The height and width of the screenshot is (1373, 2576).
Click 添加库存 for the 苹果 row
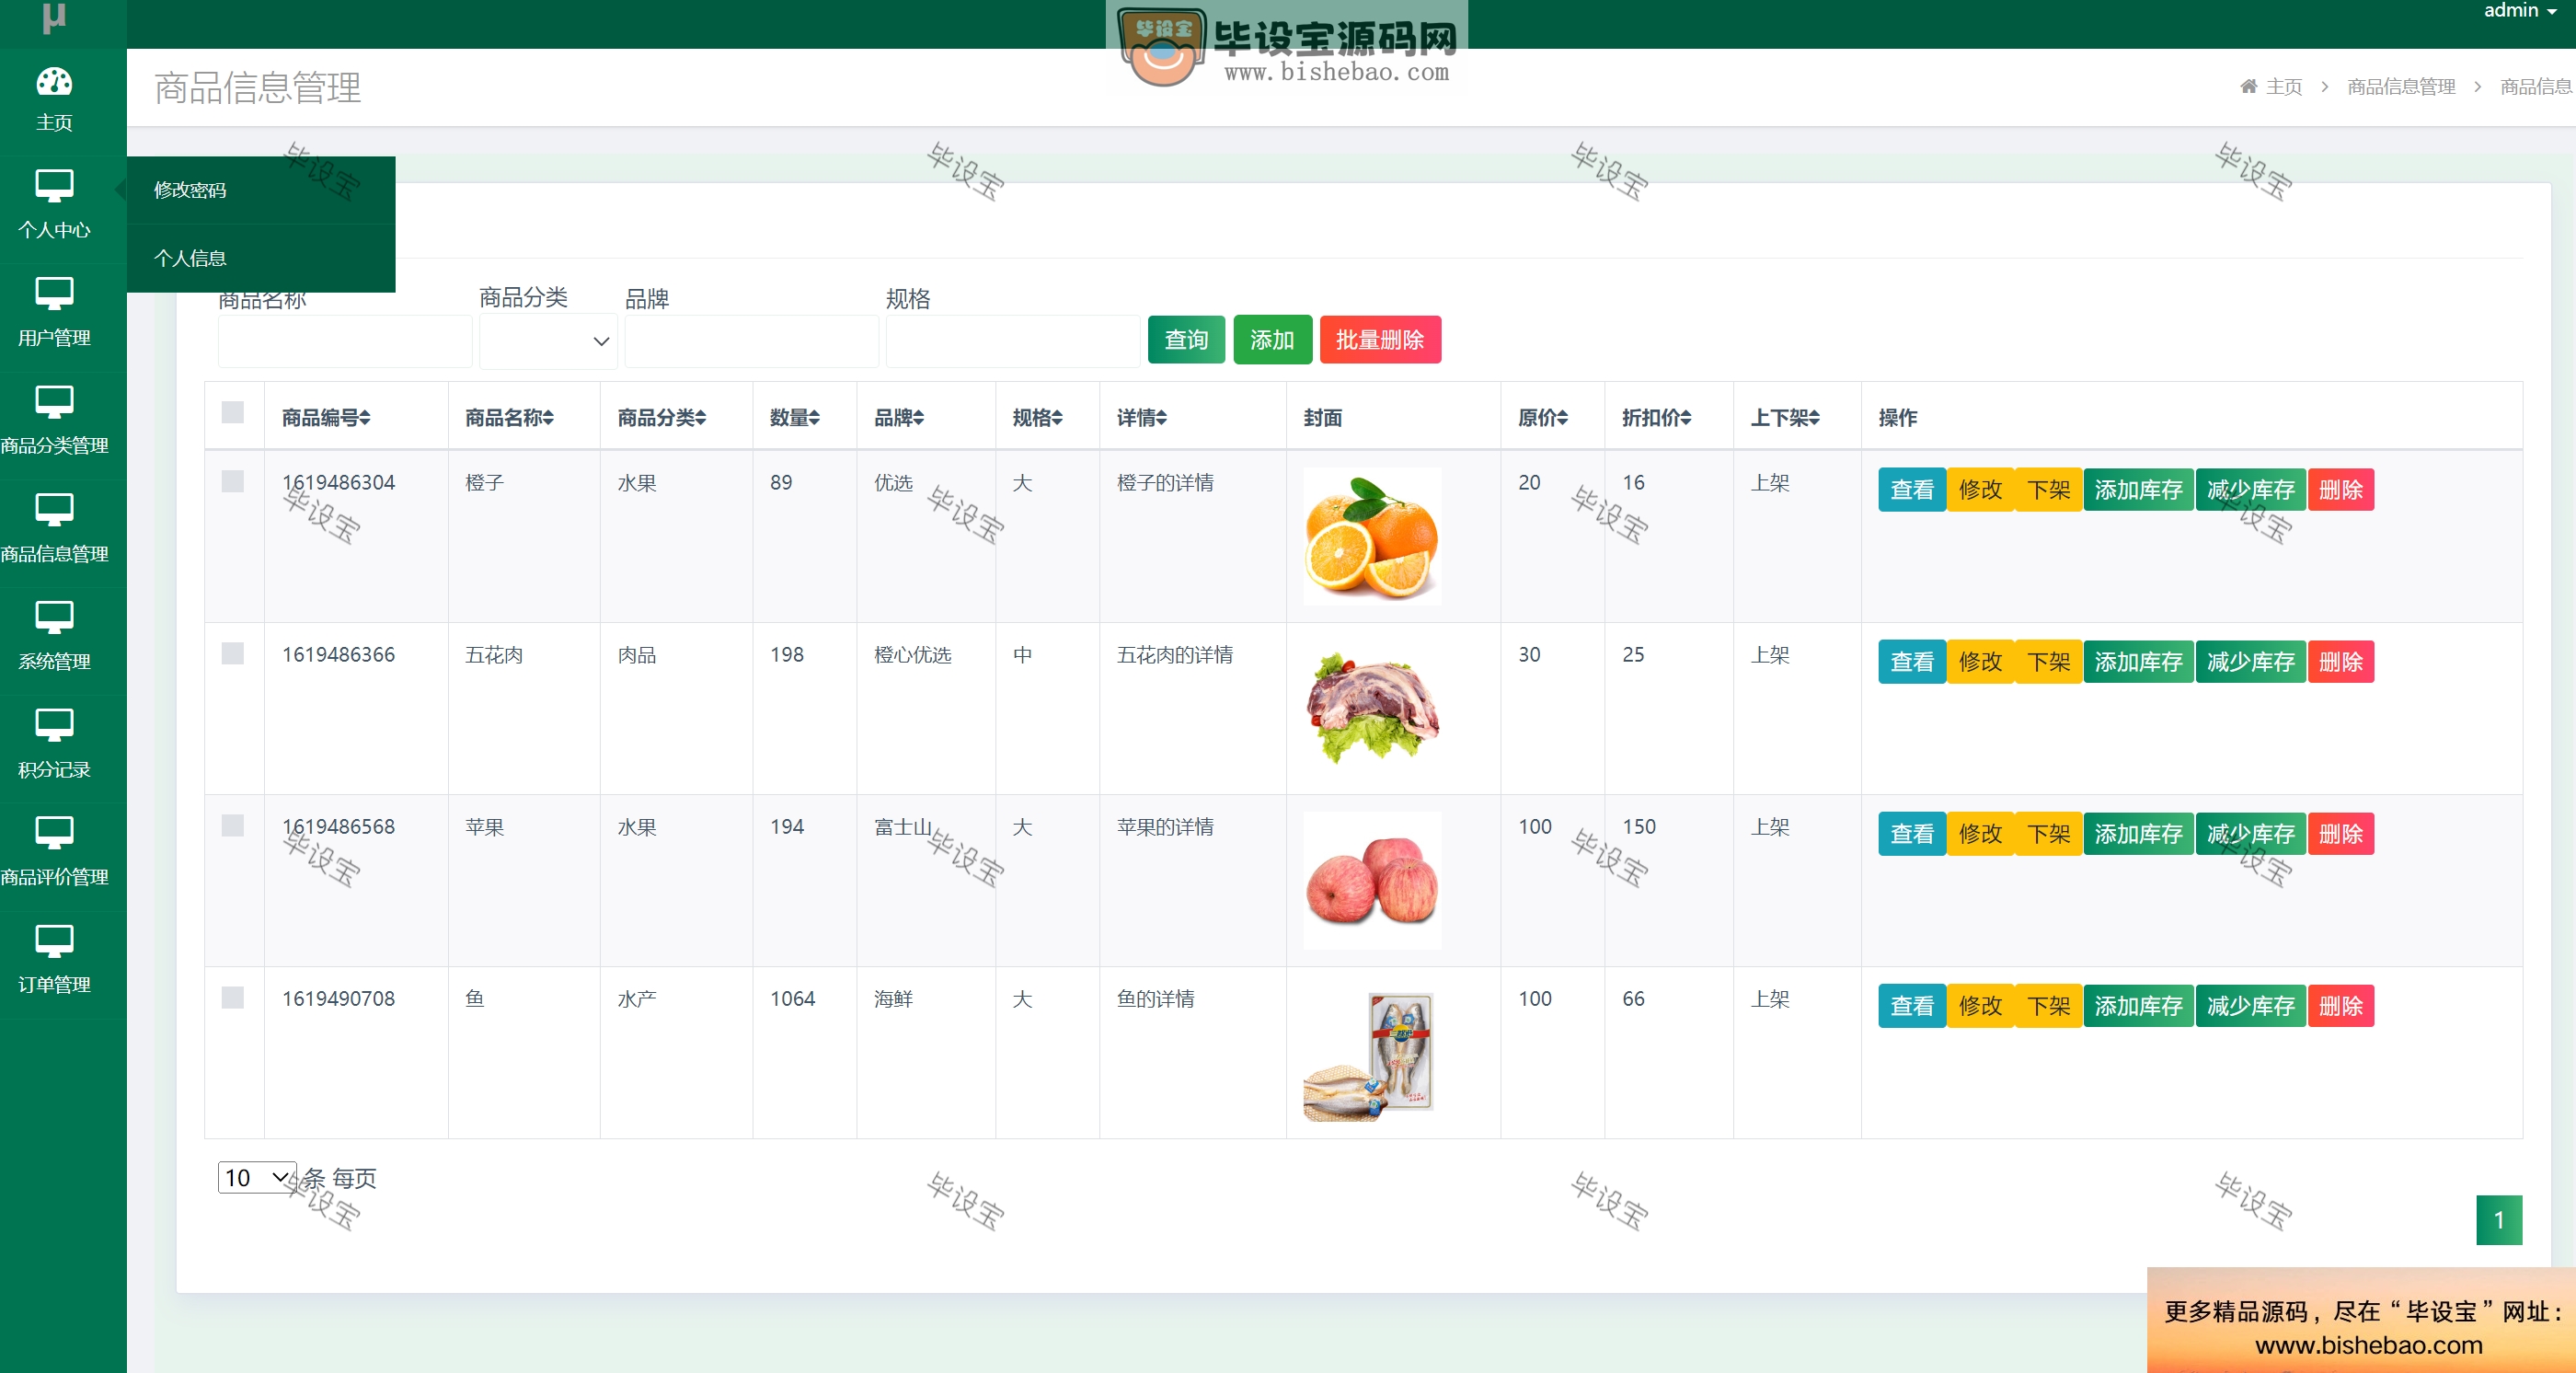point(2138,834)
